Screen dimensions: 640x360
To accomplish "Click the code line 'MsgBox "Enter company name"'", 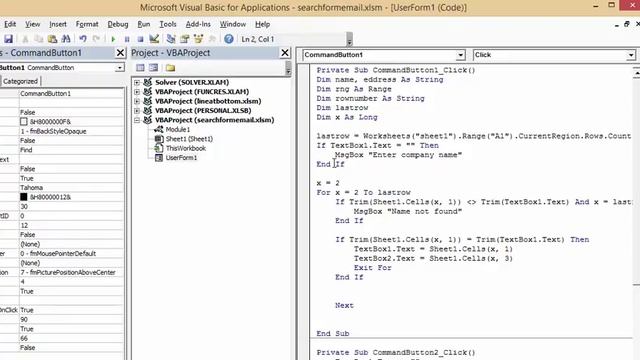I will pos(398,155).
